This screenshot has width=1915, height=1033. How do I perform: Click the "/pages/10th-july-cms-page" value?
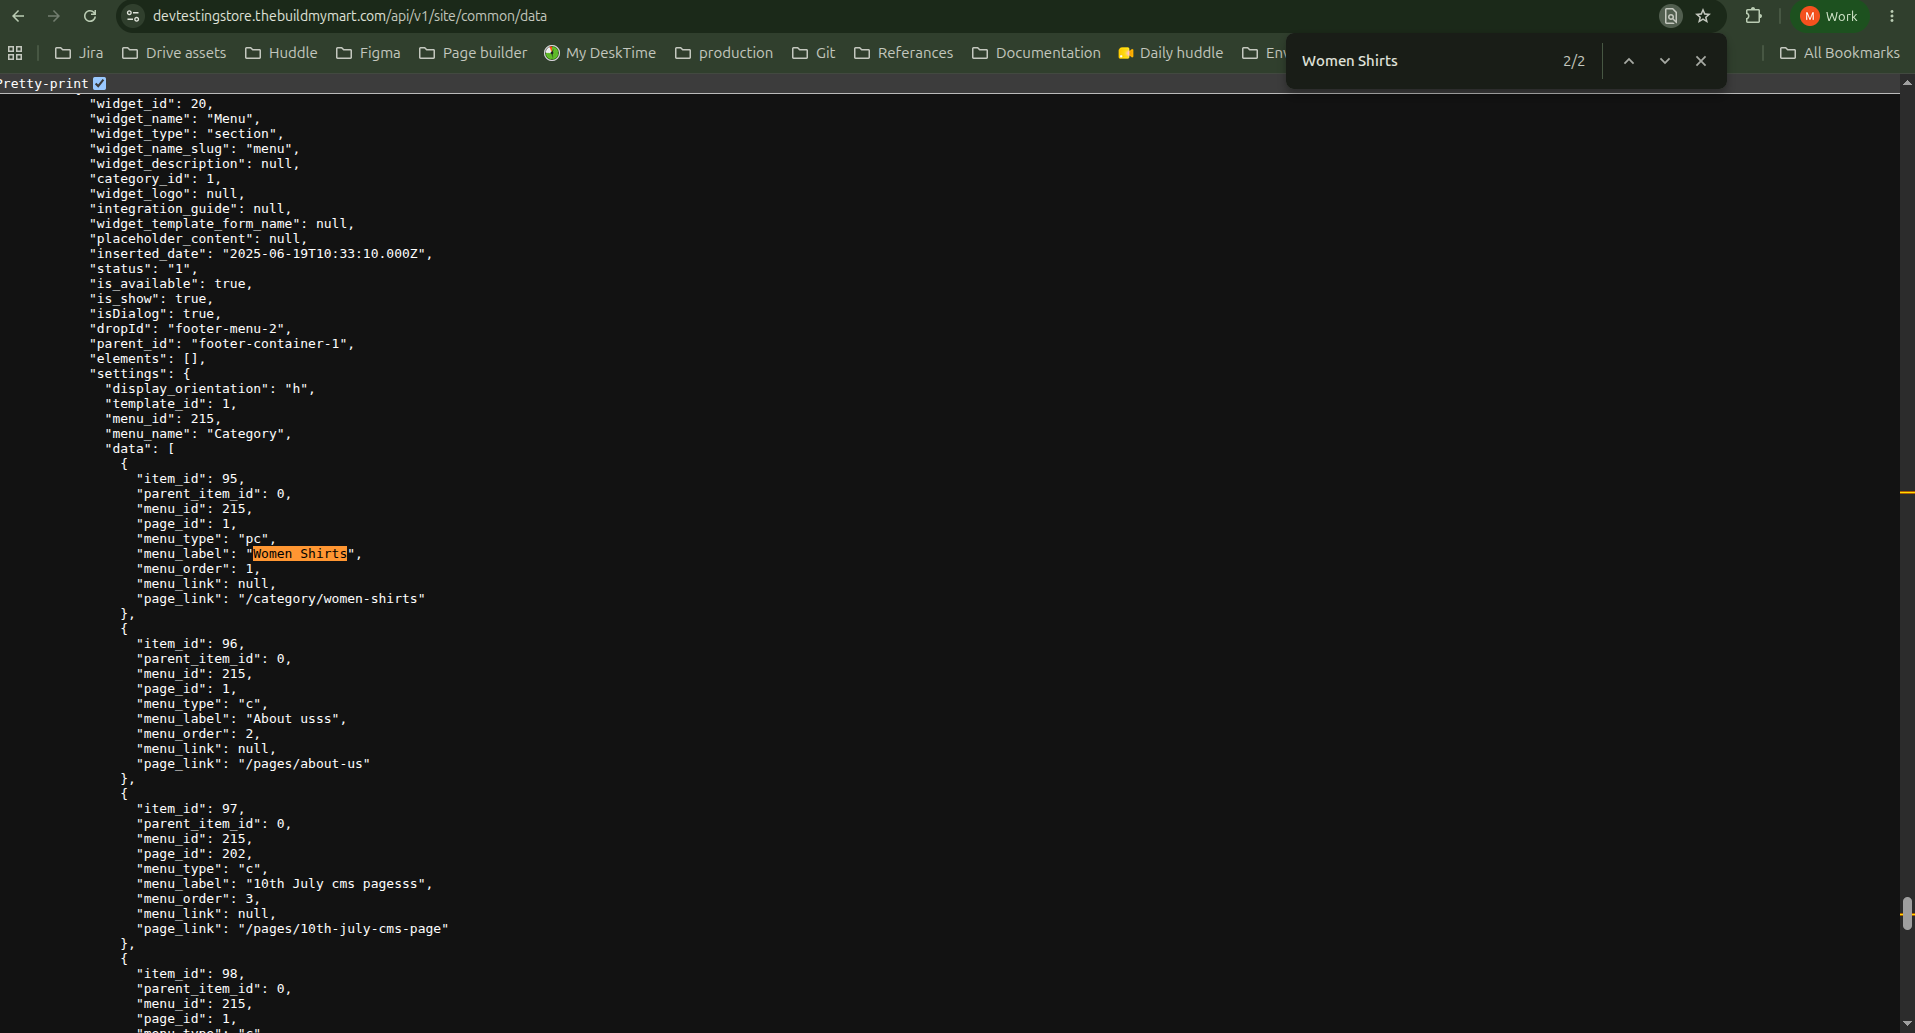pos(343,929)
